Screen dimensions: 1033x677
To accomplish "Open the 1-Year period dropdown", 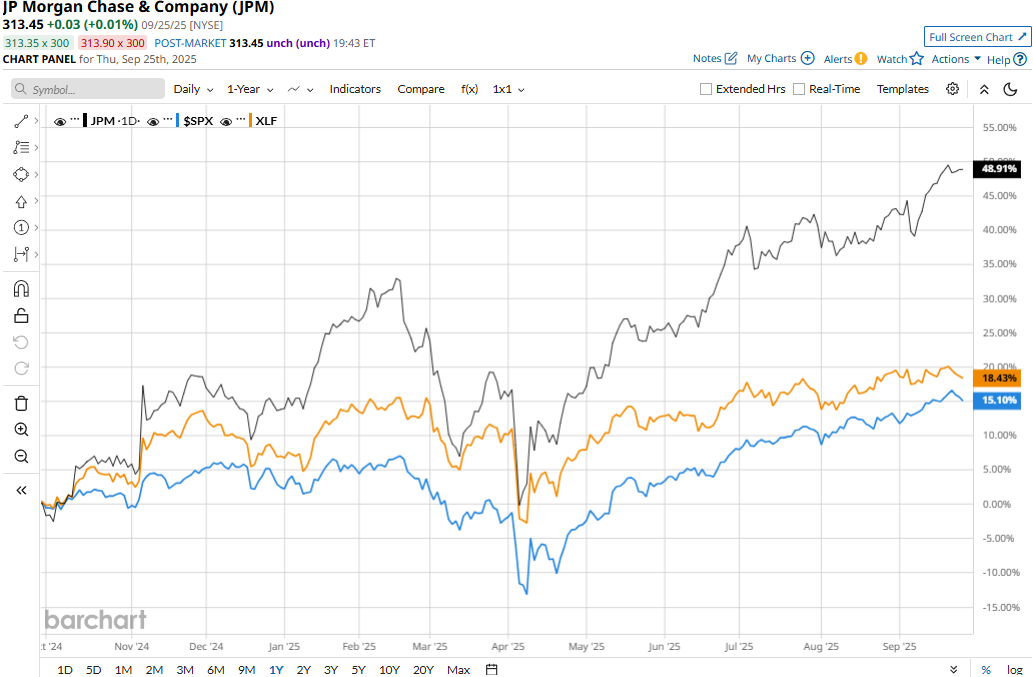I will [x=250, y=89].
